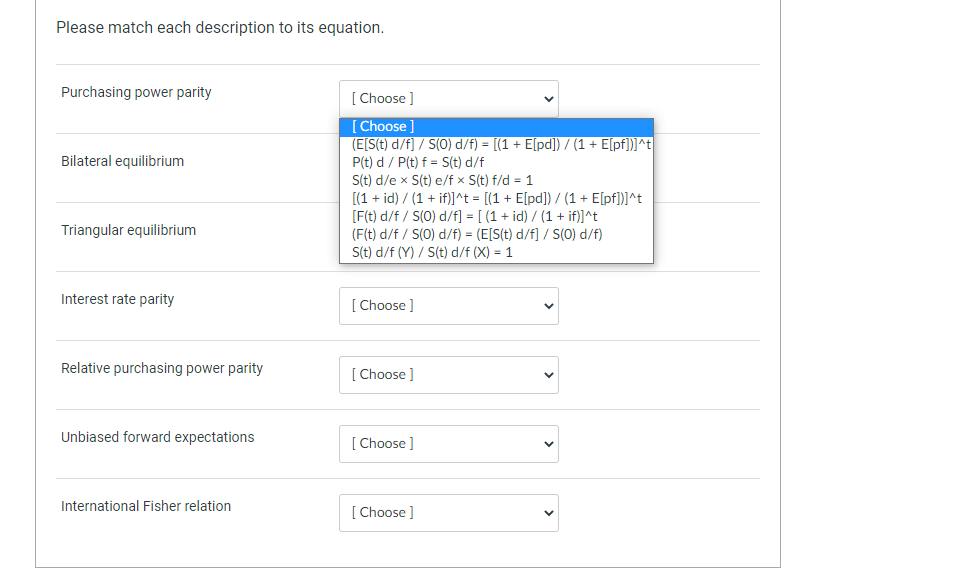The width and height of the screenshot is (955, 580).
Task: Select option starting with (F(t) d/f / S(0) d/f)
Action: tap(496, 234)
